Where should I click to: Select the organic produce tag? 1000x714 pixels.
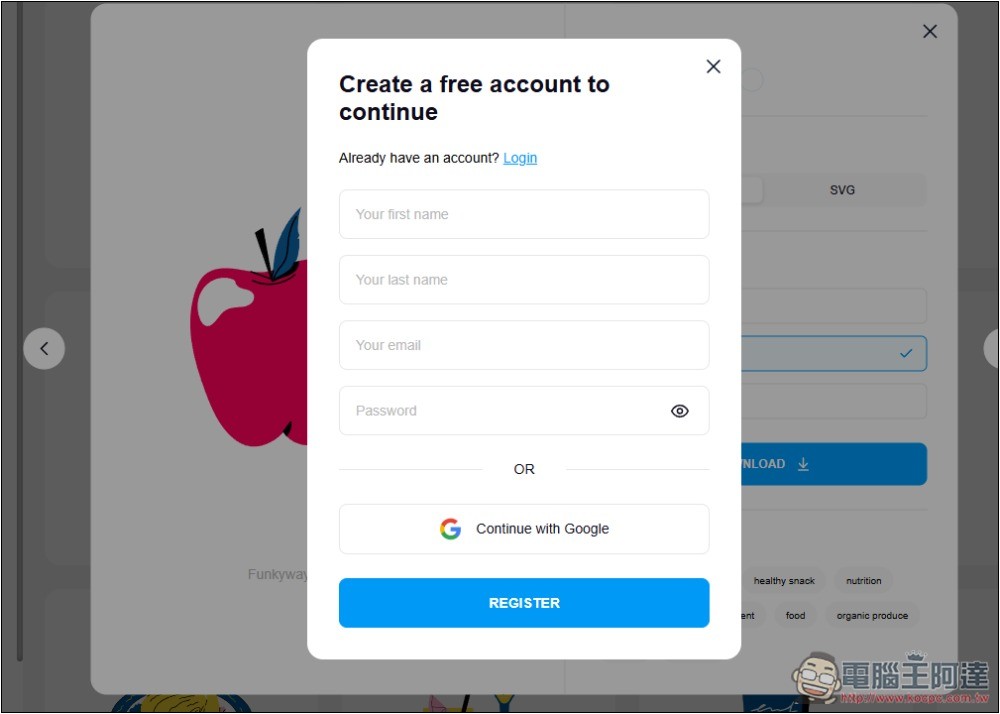click(872, 616)
